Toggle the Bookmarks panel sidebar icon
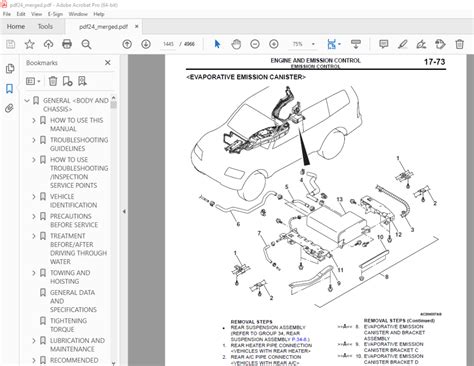Screen dimensions: 474x366 pyautogui.click(x=9, y=89)
